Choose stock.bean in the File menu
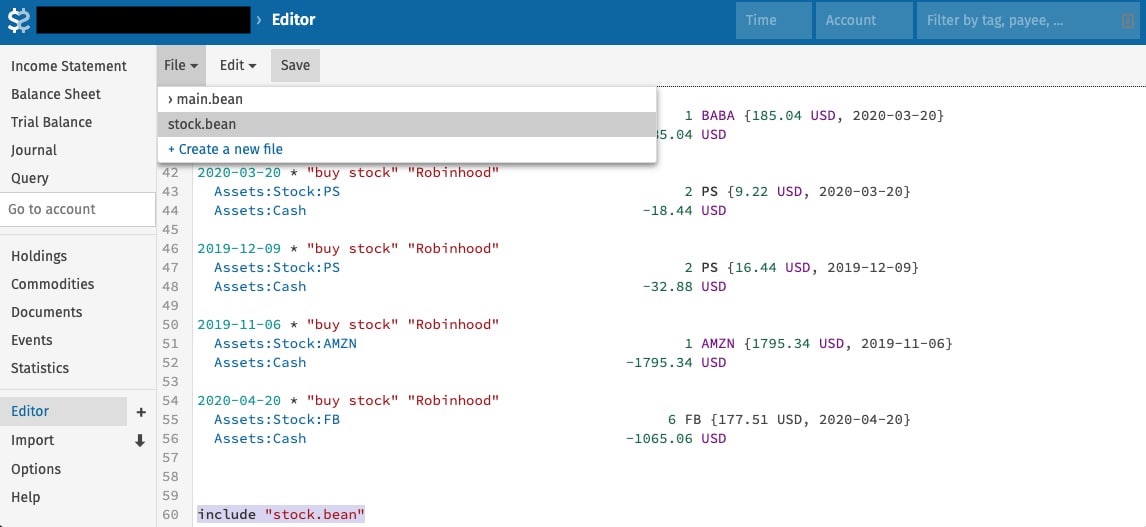This screenshot has width=1146, height=527. point(202,124)
